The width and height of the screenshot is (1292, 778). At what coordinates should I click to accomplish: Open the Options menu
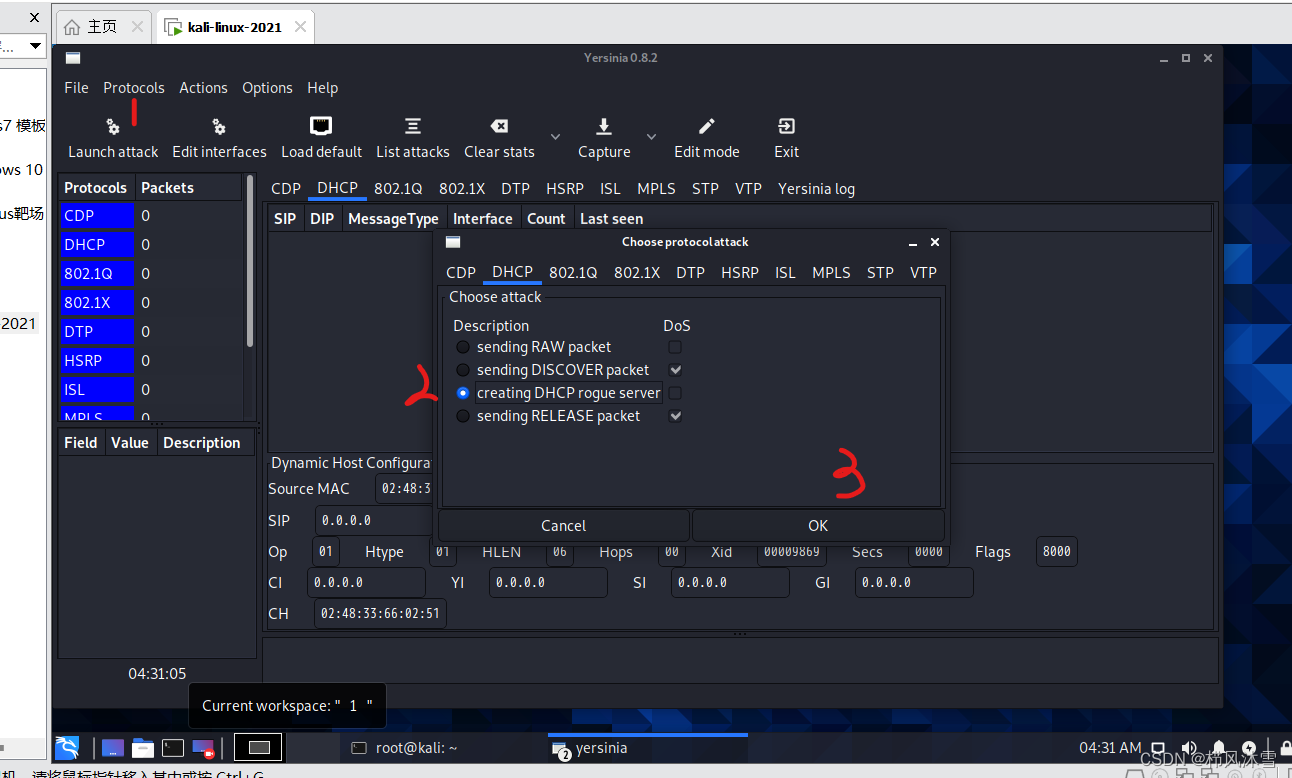(267, 88)
